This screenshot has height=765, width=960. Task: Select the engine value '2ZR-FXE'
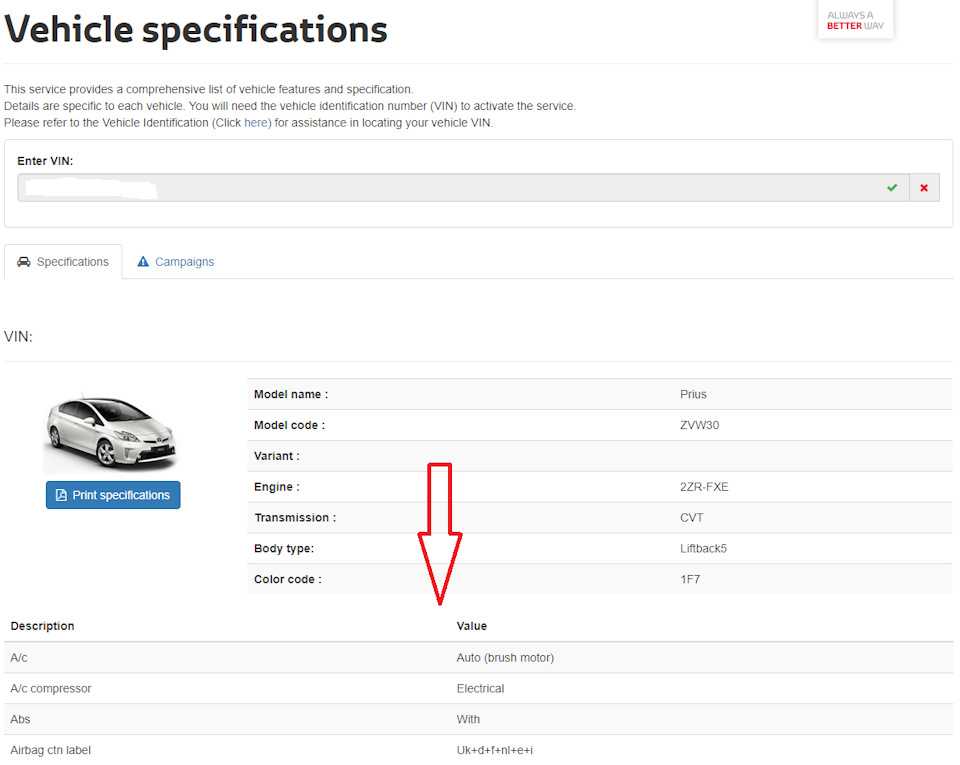[704, 487]
